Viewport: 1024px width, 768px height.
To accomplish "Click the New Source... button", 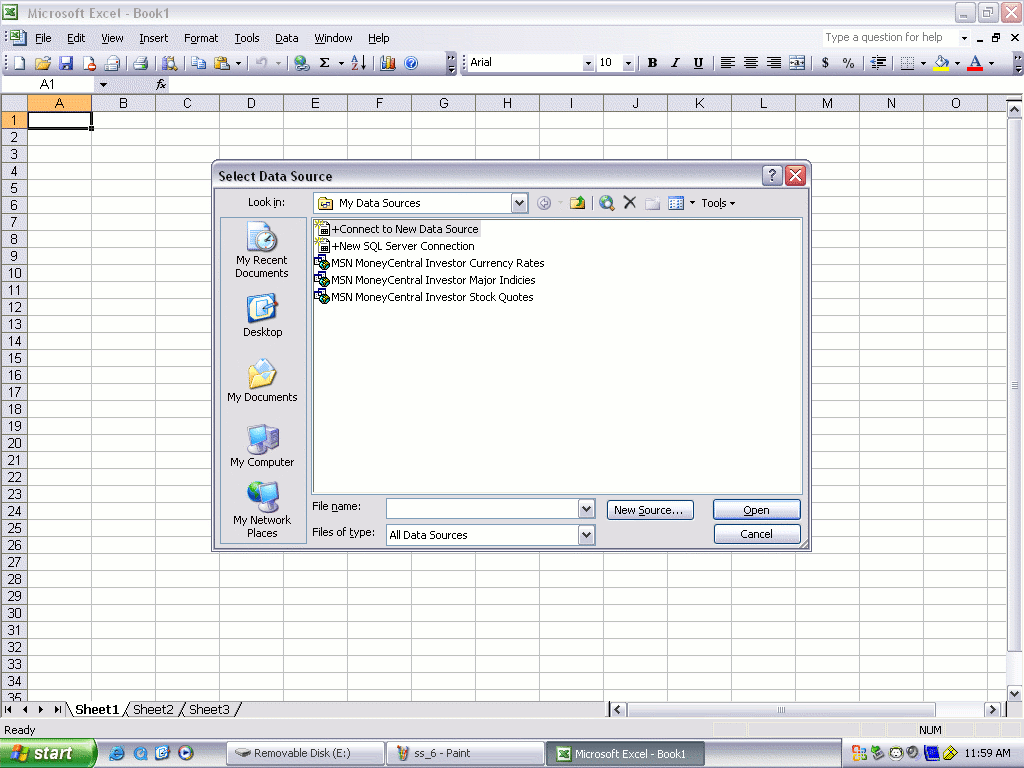I will (649, 510).
